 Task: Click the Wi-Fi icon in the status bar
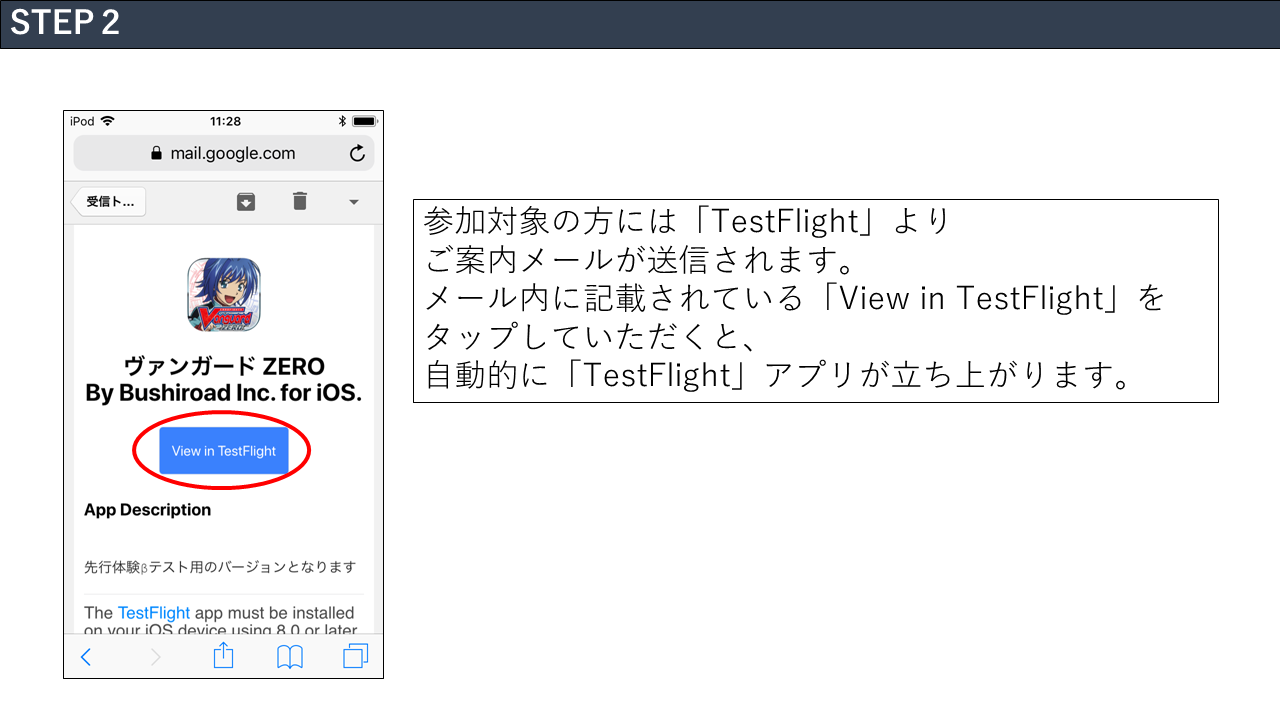click(x=107, y=121)
